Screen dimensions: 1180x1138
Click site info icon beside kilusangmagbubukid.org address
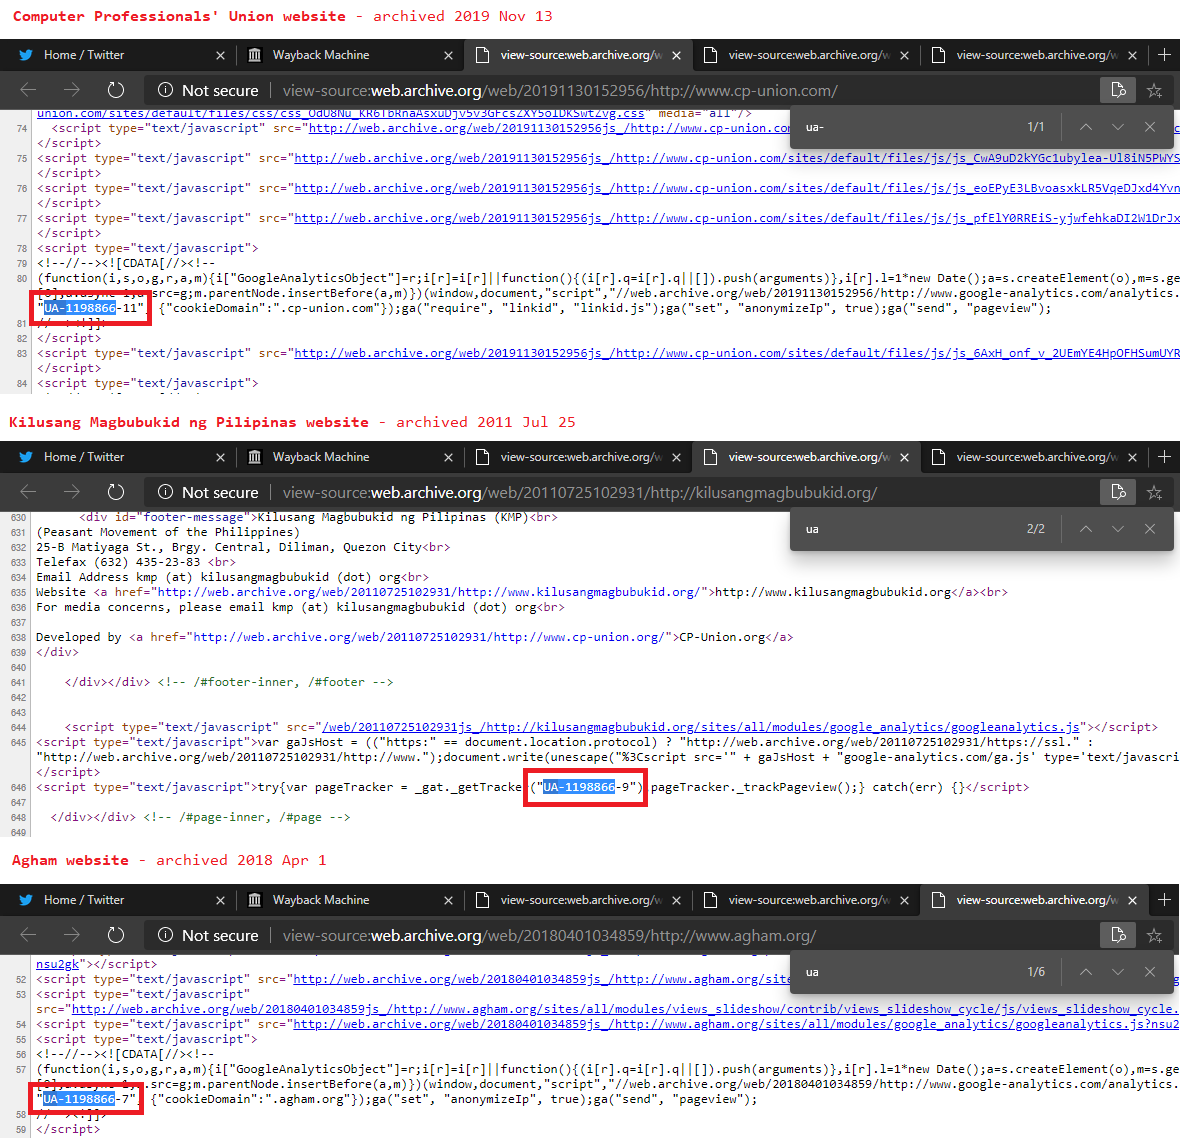coord(166,492)
